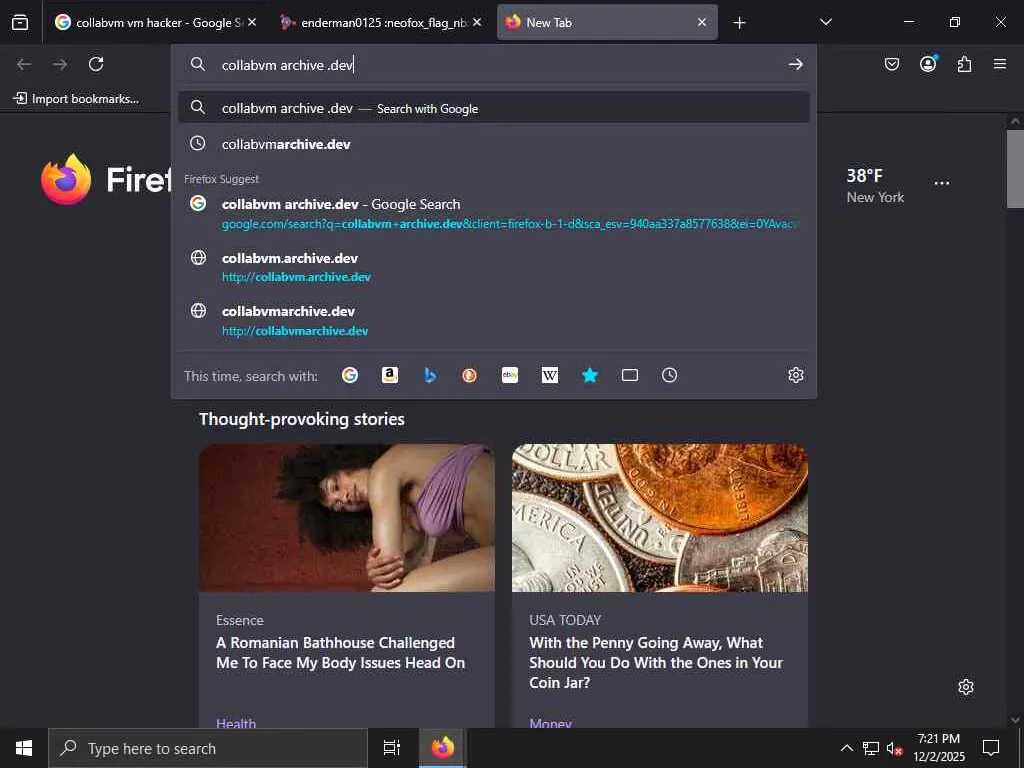
Task: Open the network tray icon
Action: pos(871,748)
